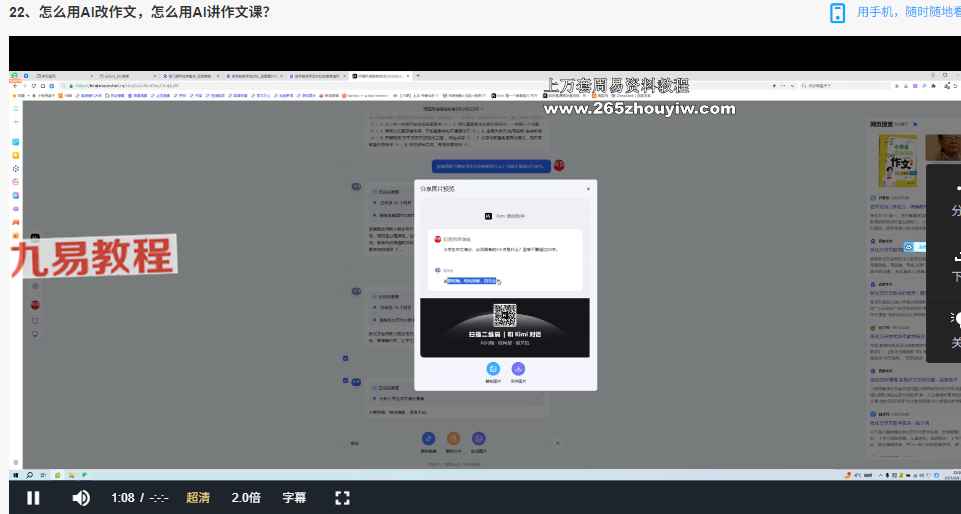Click the close-light toggle in side panel

click(955, 328)
